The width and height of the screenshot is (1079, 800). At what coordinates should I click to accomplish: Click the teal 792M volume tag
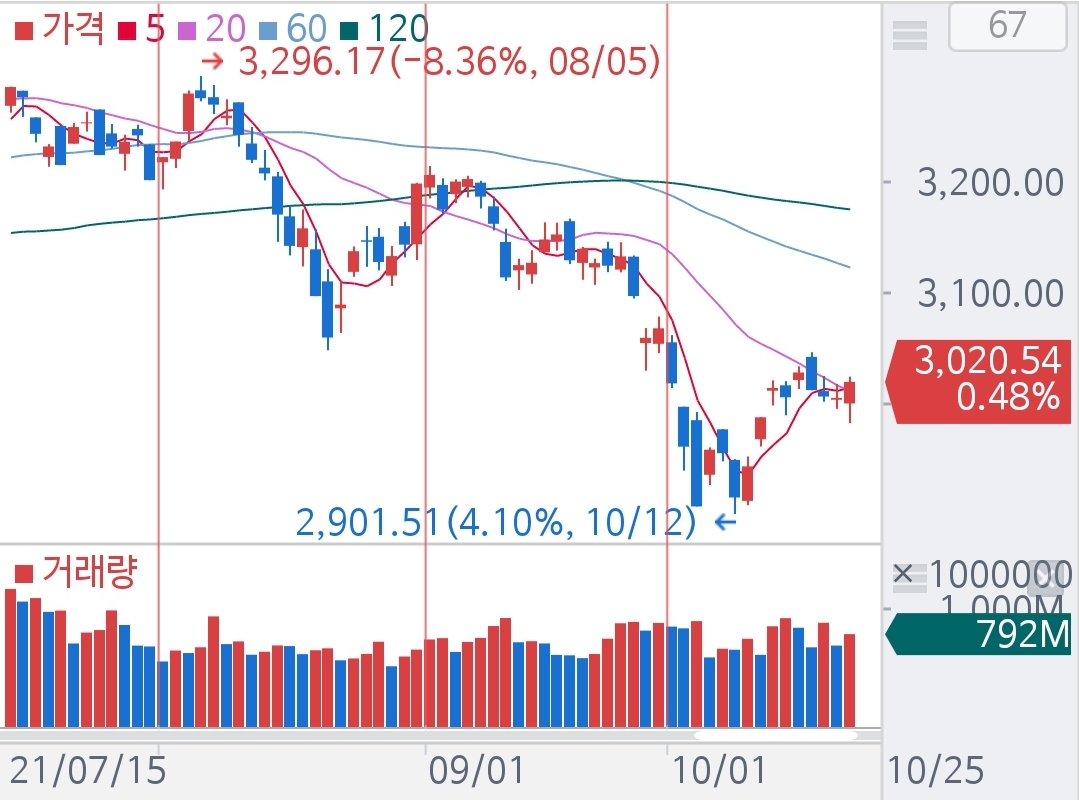coord(978,634)
